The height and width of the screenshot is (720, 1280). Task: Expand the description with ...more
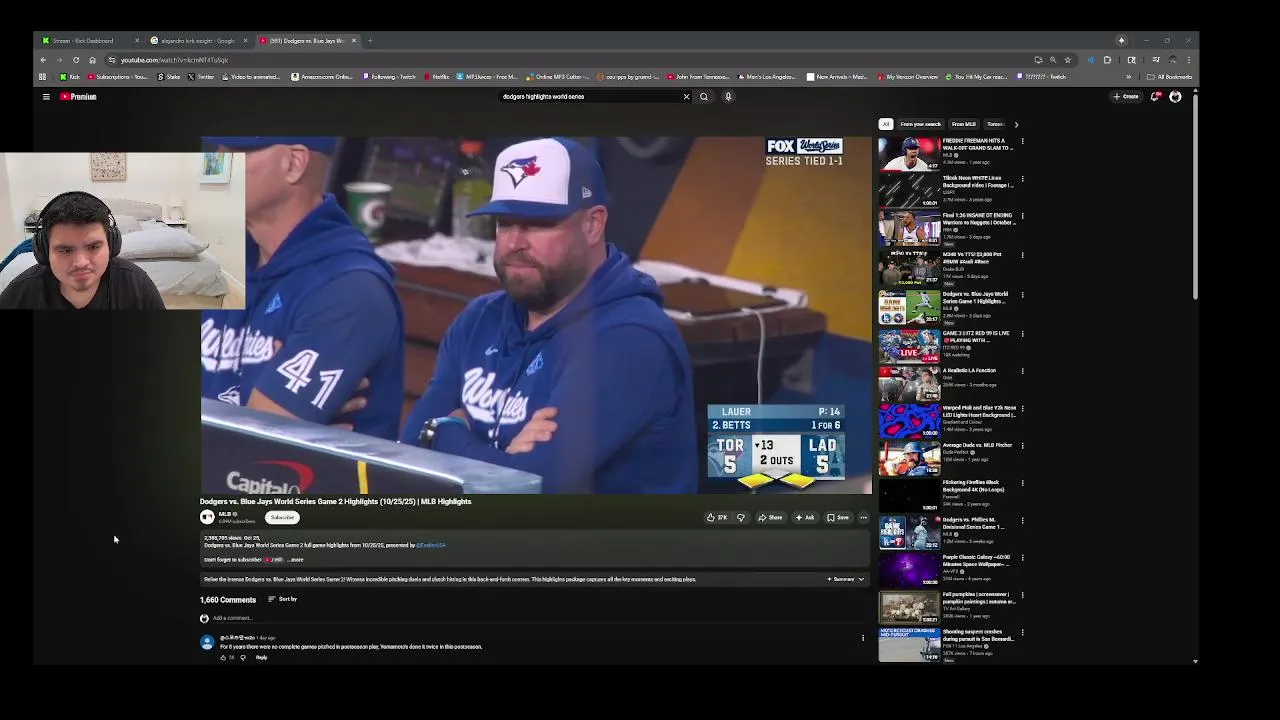pos(295,560)
